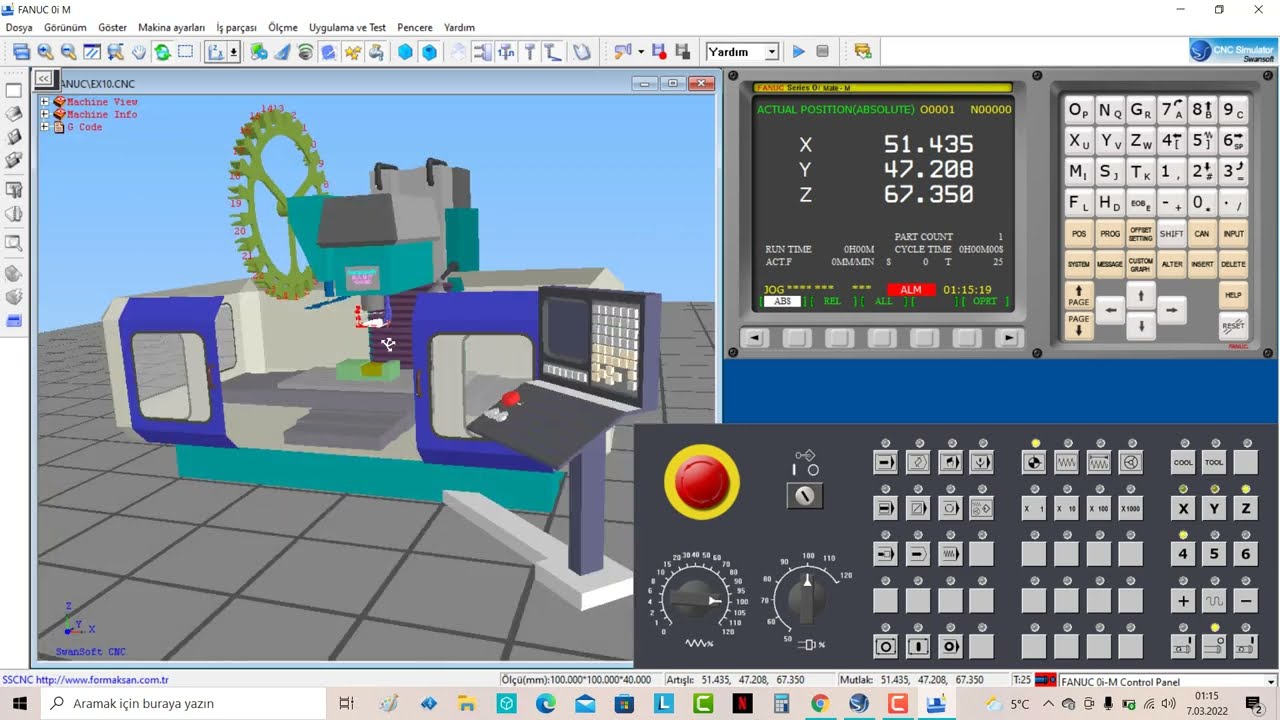Viewport: 1280px width, 720px height.
Task: Click the zoom out magnifier toolbar icon
Action: coord(68,51)
